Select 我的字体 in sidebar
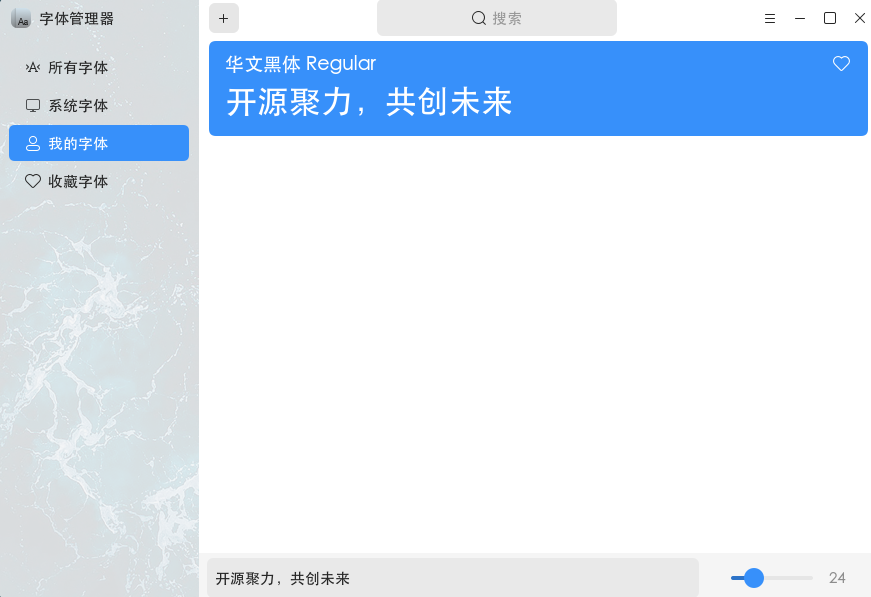 click(x=99, y=143)
